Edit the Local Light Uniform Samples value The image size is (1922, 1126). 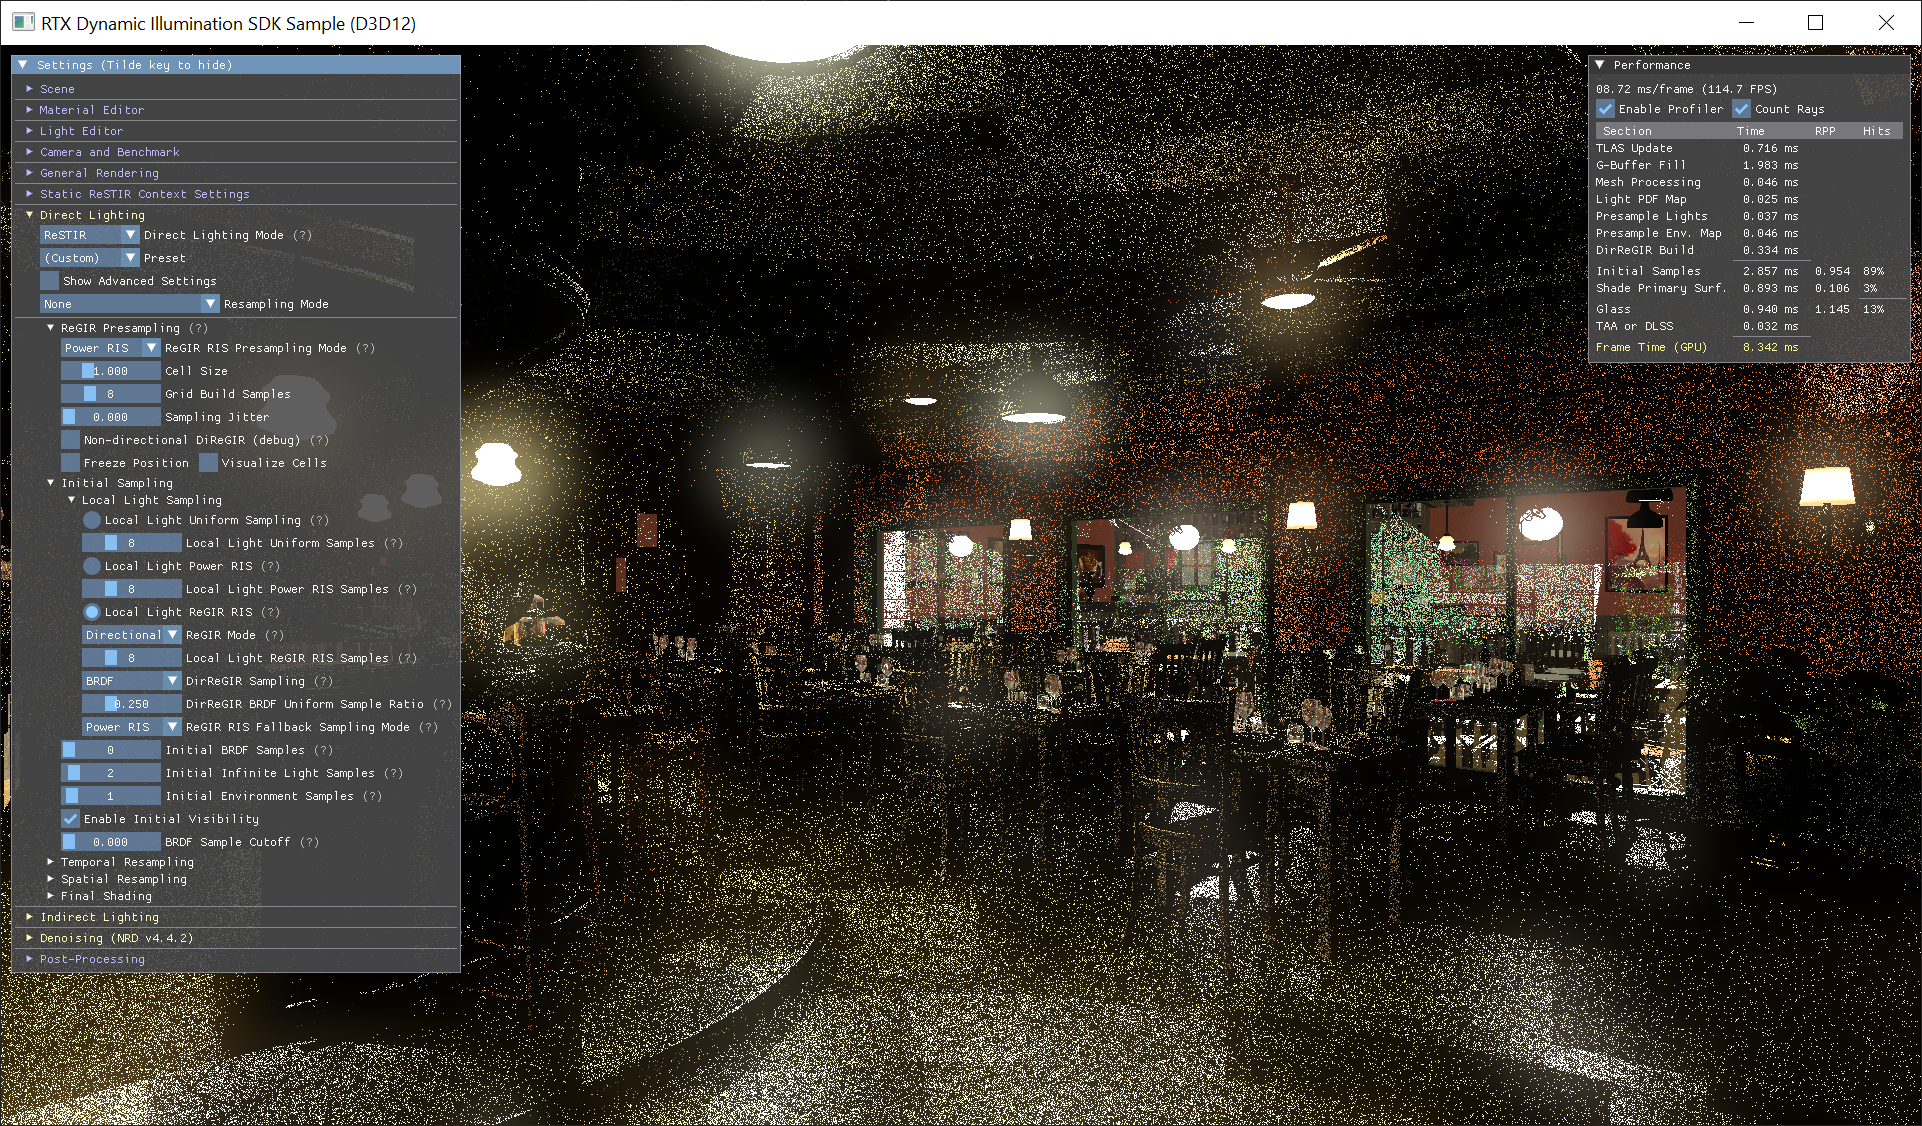[131, 543]
